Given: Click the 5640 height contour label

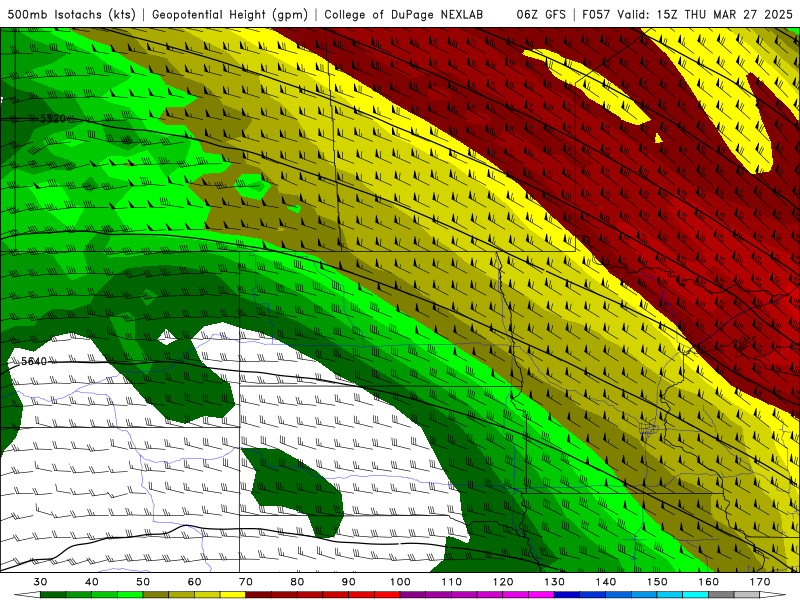Looking at the screenshot, I should pyautogui.click(x=34, y=361).
